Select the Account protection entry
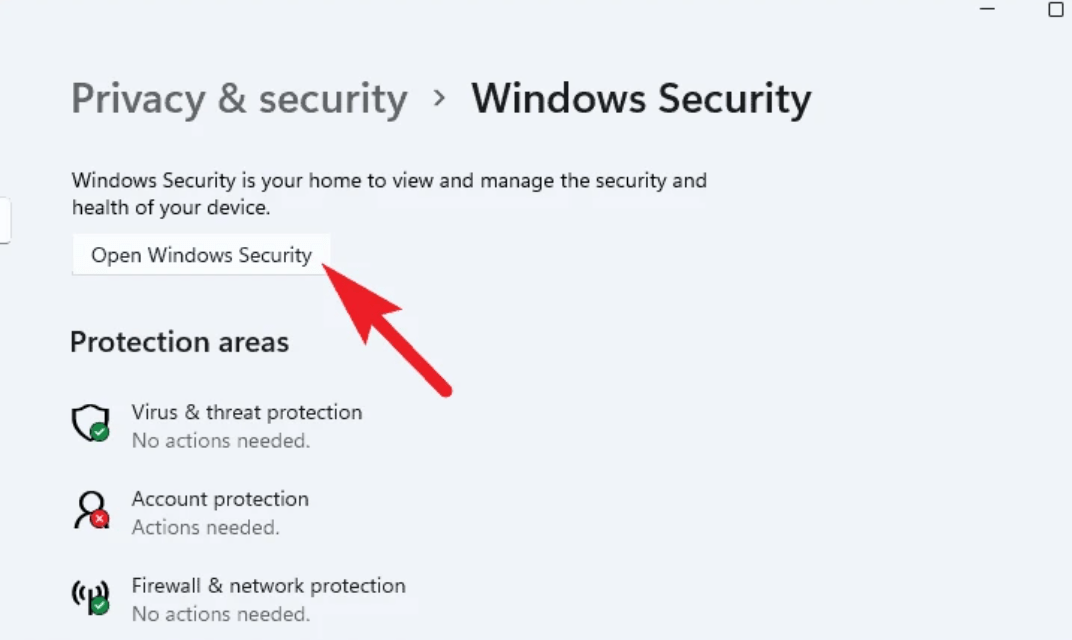The height and width of the screenshot is (640, 1072). click(220, 499)
